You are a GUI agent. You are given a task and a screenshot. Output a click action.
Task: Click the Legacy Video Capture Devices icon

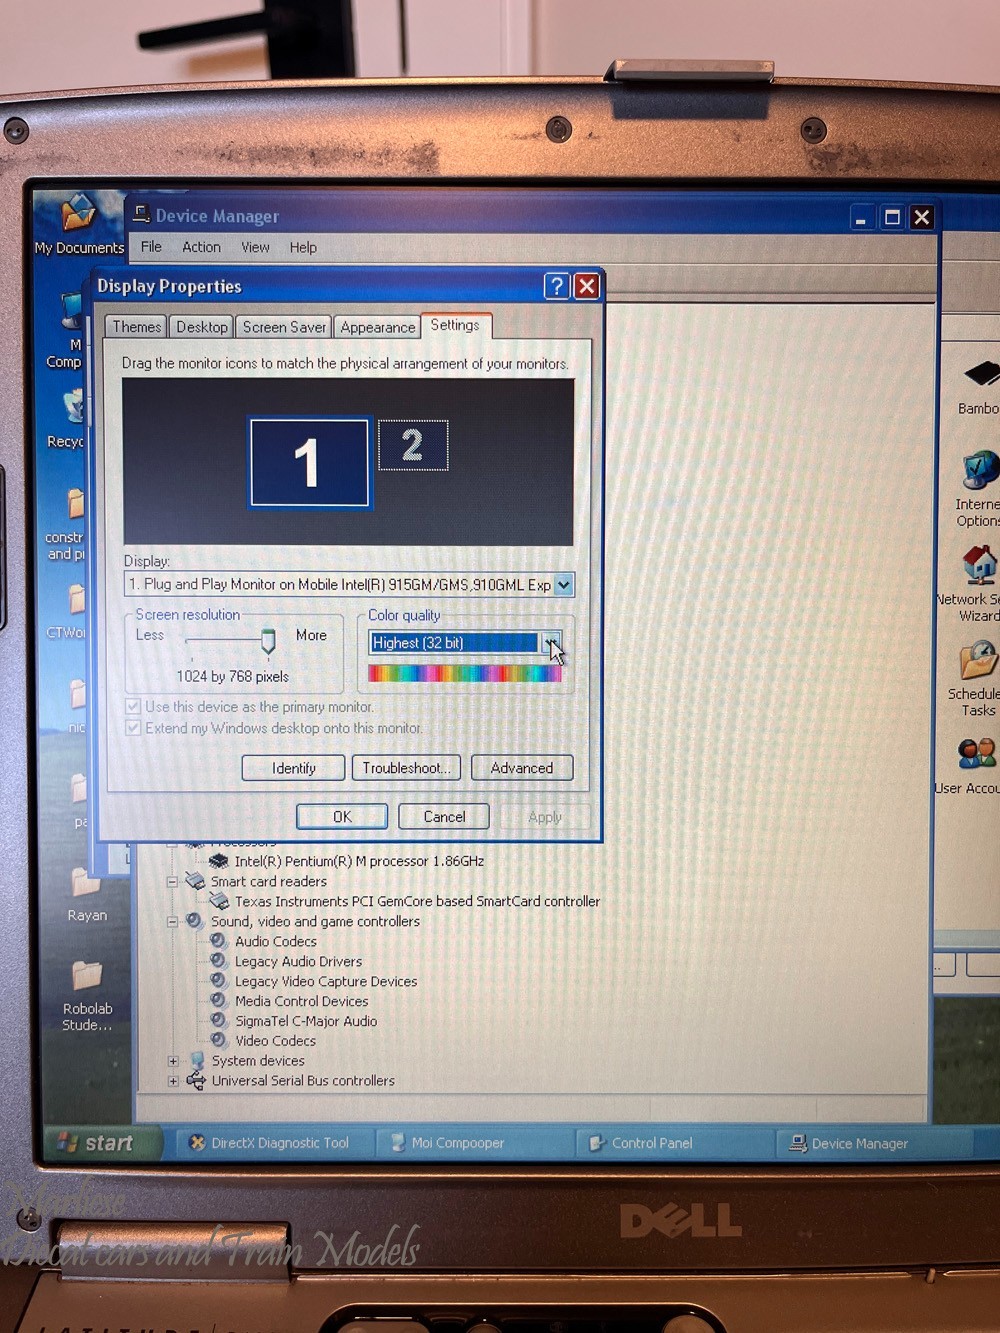pos(219,981)
